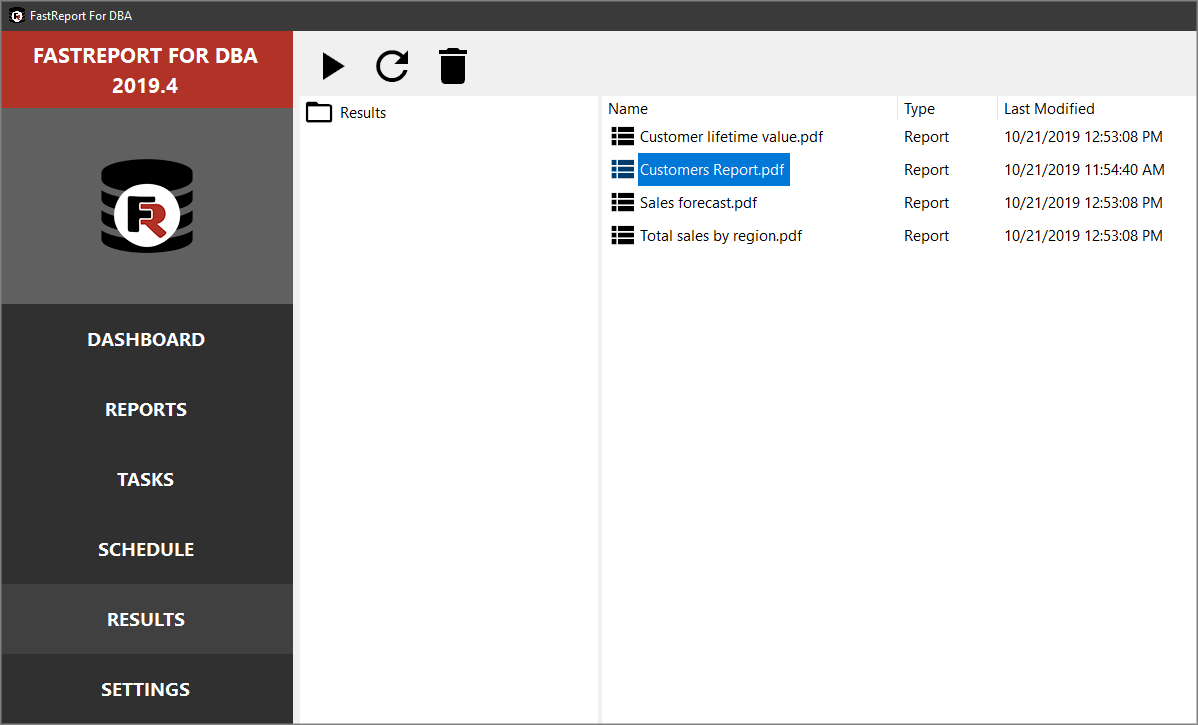Image resolution: width=1198 pixels, height=725 pixels.
Task: Click the Results folder icon in the tree
Action: pos(318,112)
